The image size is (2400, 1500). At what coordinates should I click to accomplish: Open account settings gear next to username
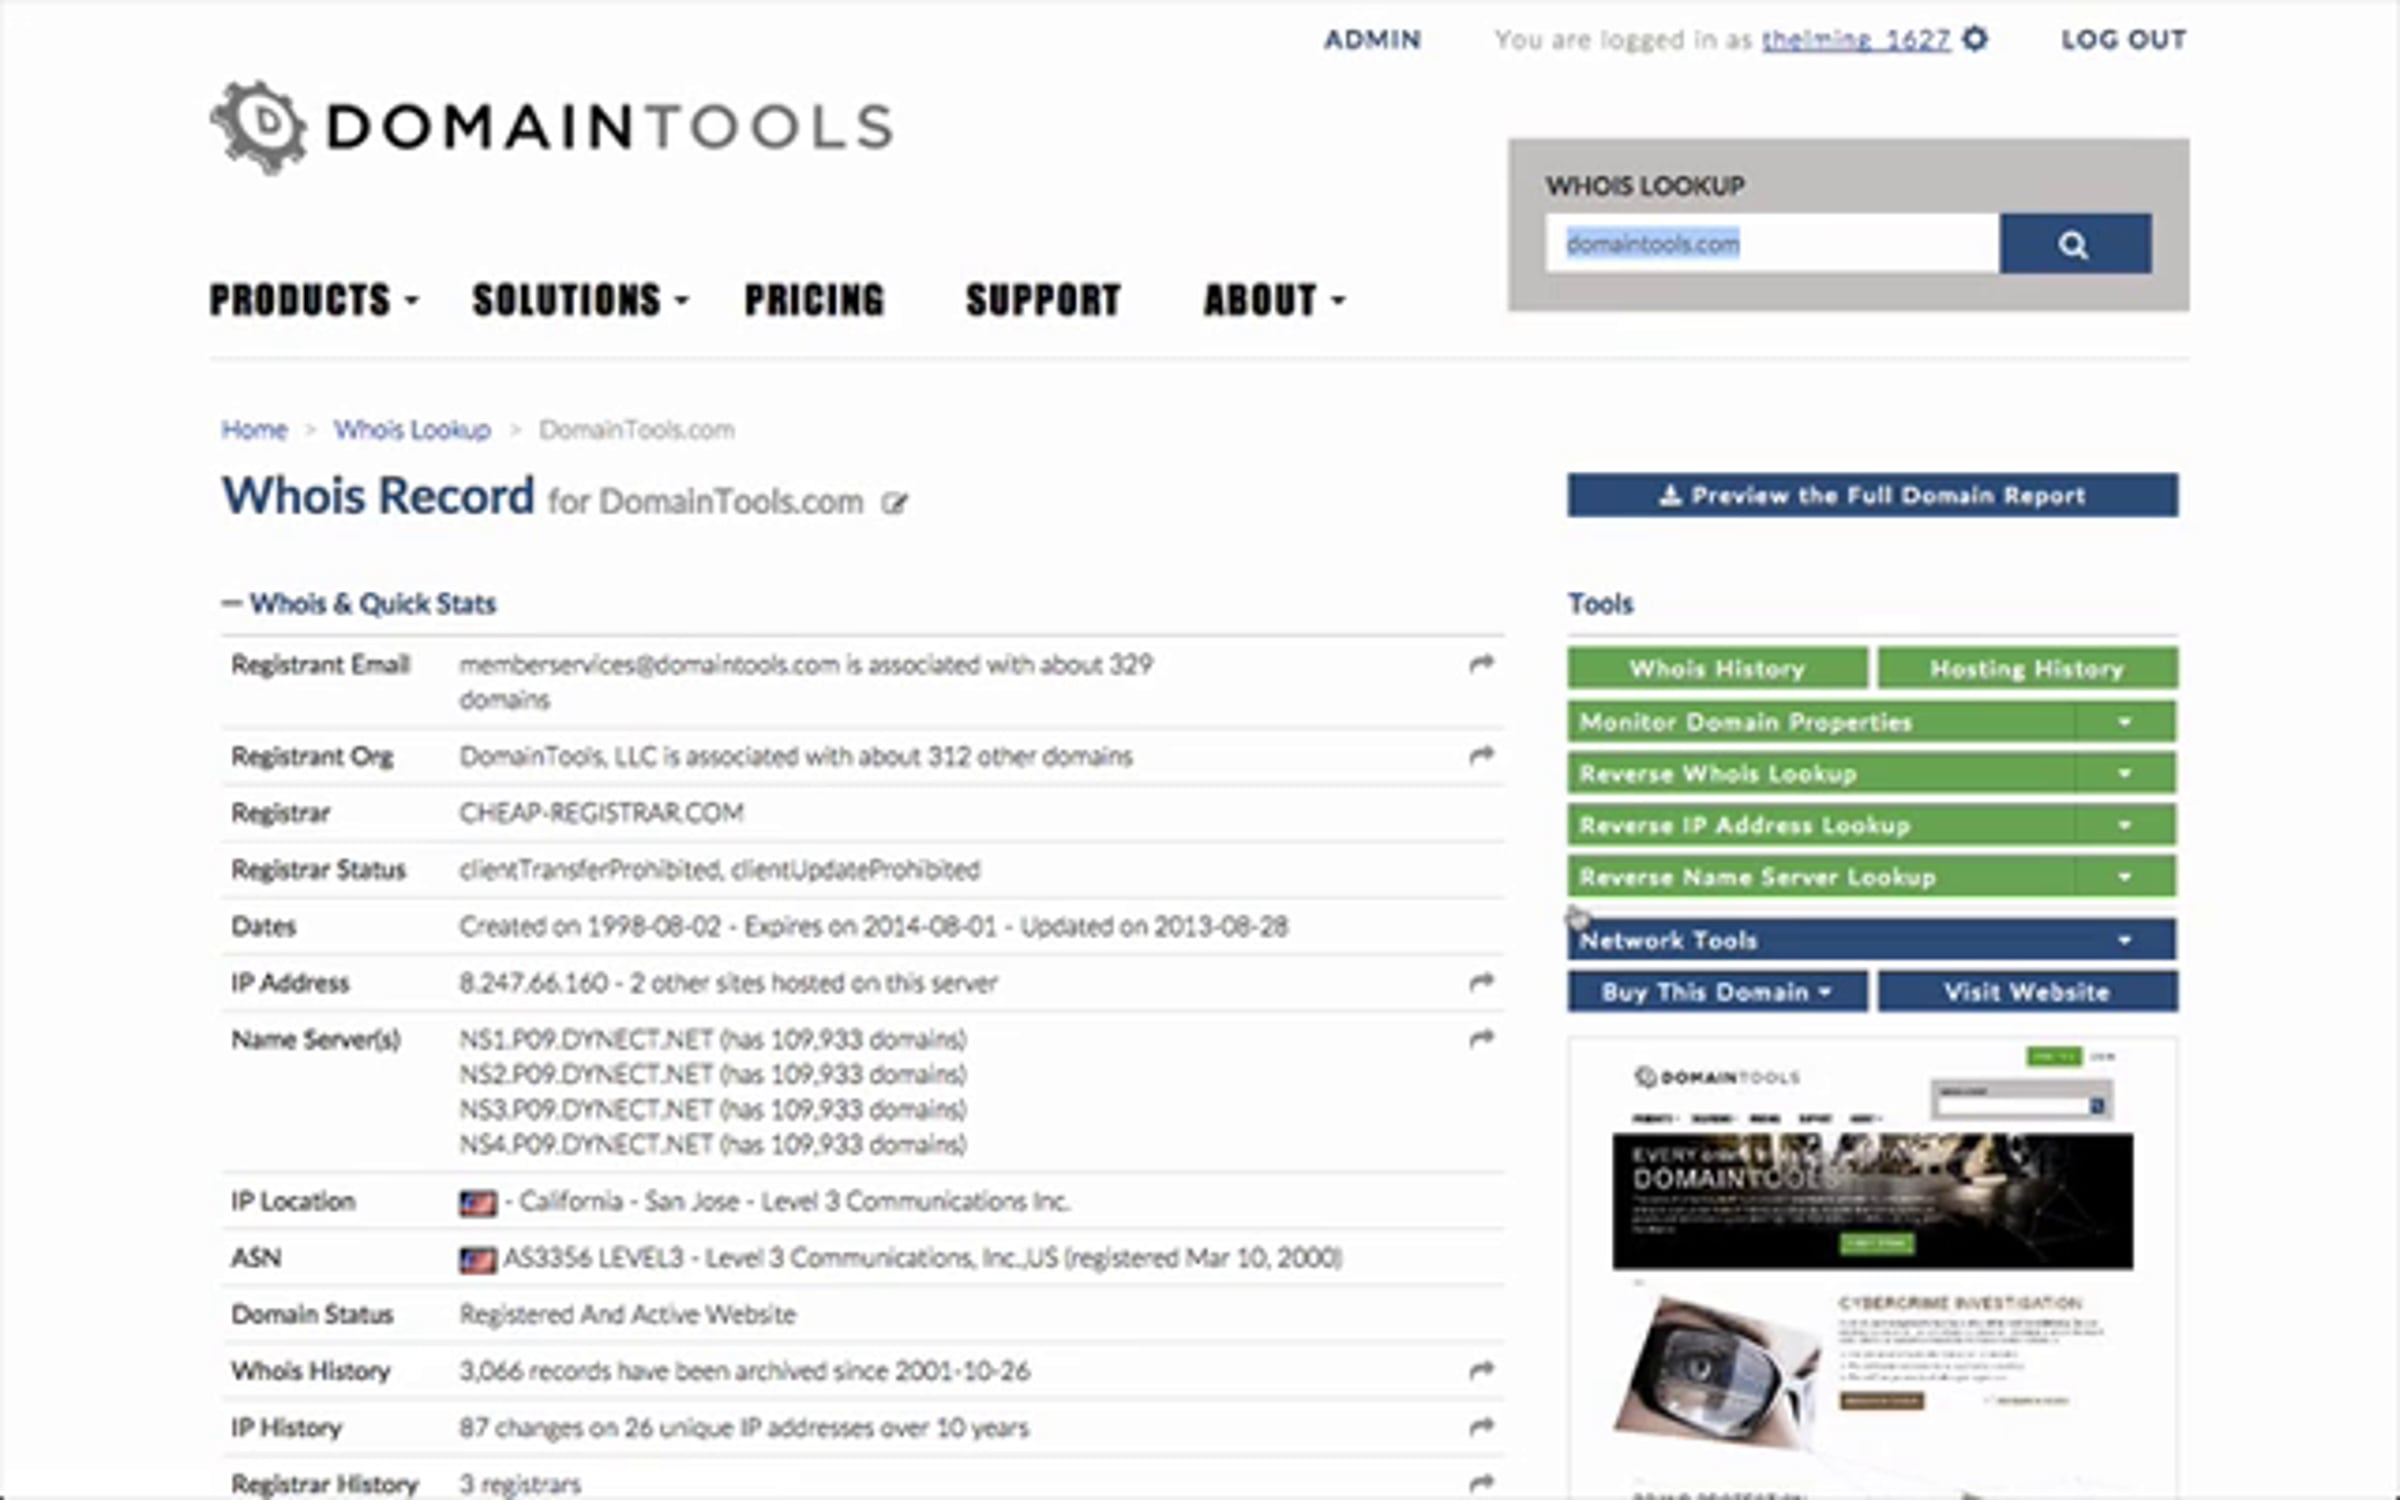tap(1975, 39)
